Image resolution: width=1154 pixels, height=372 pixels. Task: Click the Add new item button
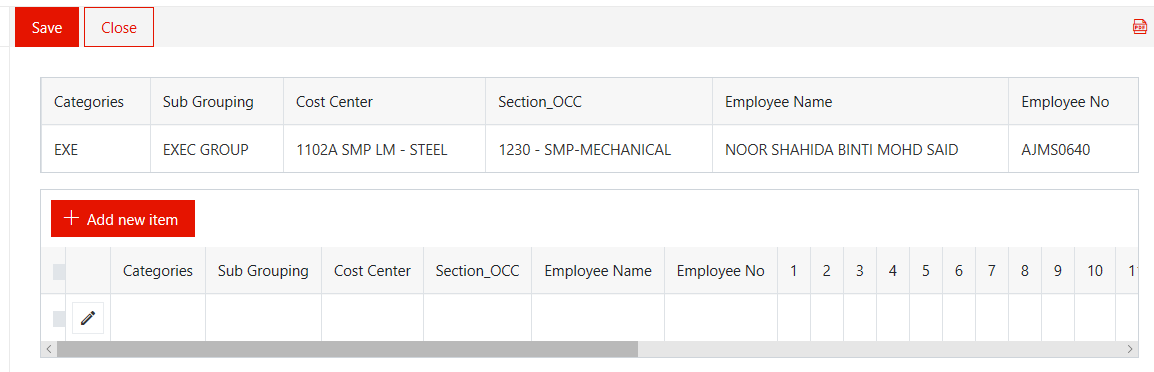click(123, 218)
